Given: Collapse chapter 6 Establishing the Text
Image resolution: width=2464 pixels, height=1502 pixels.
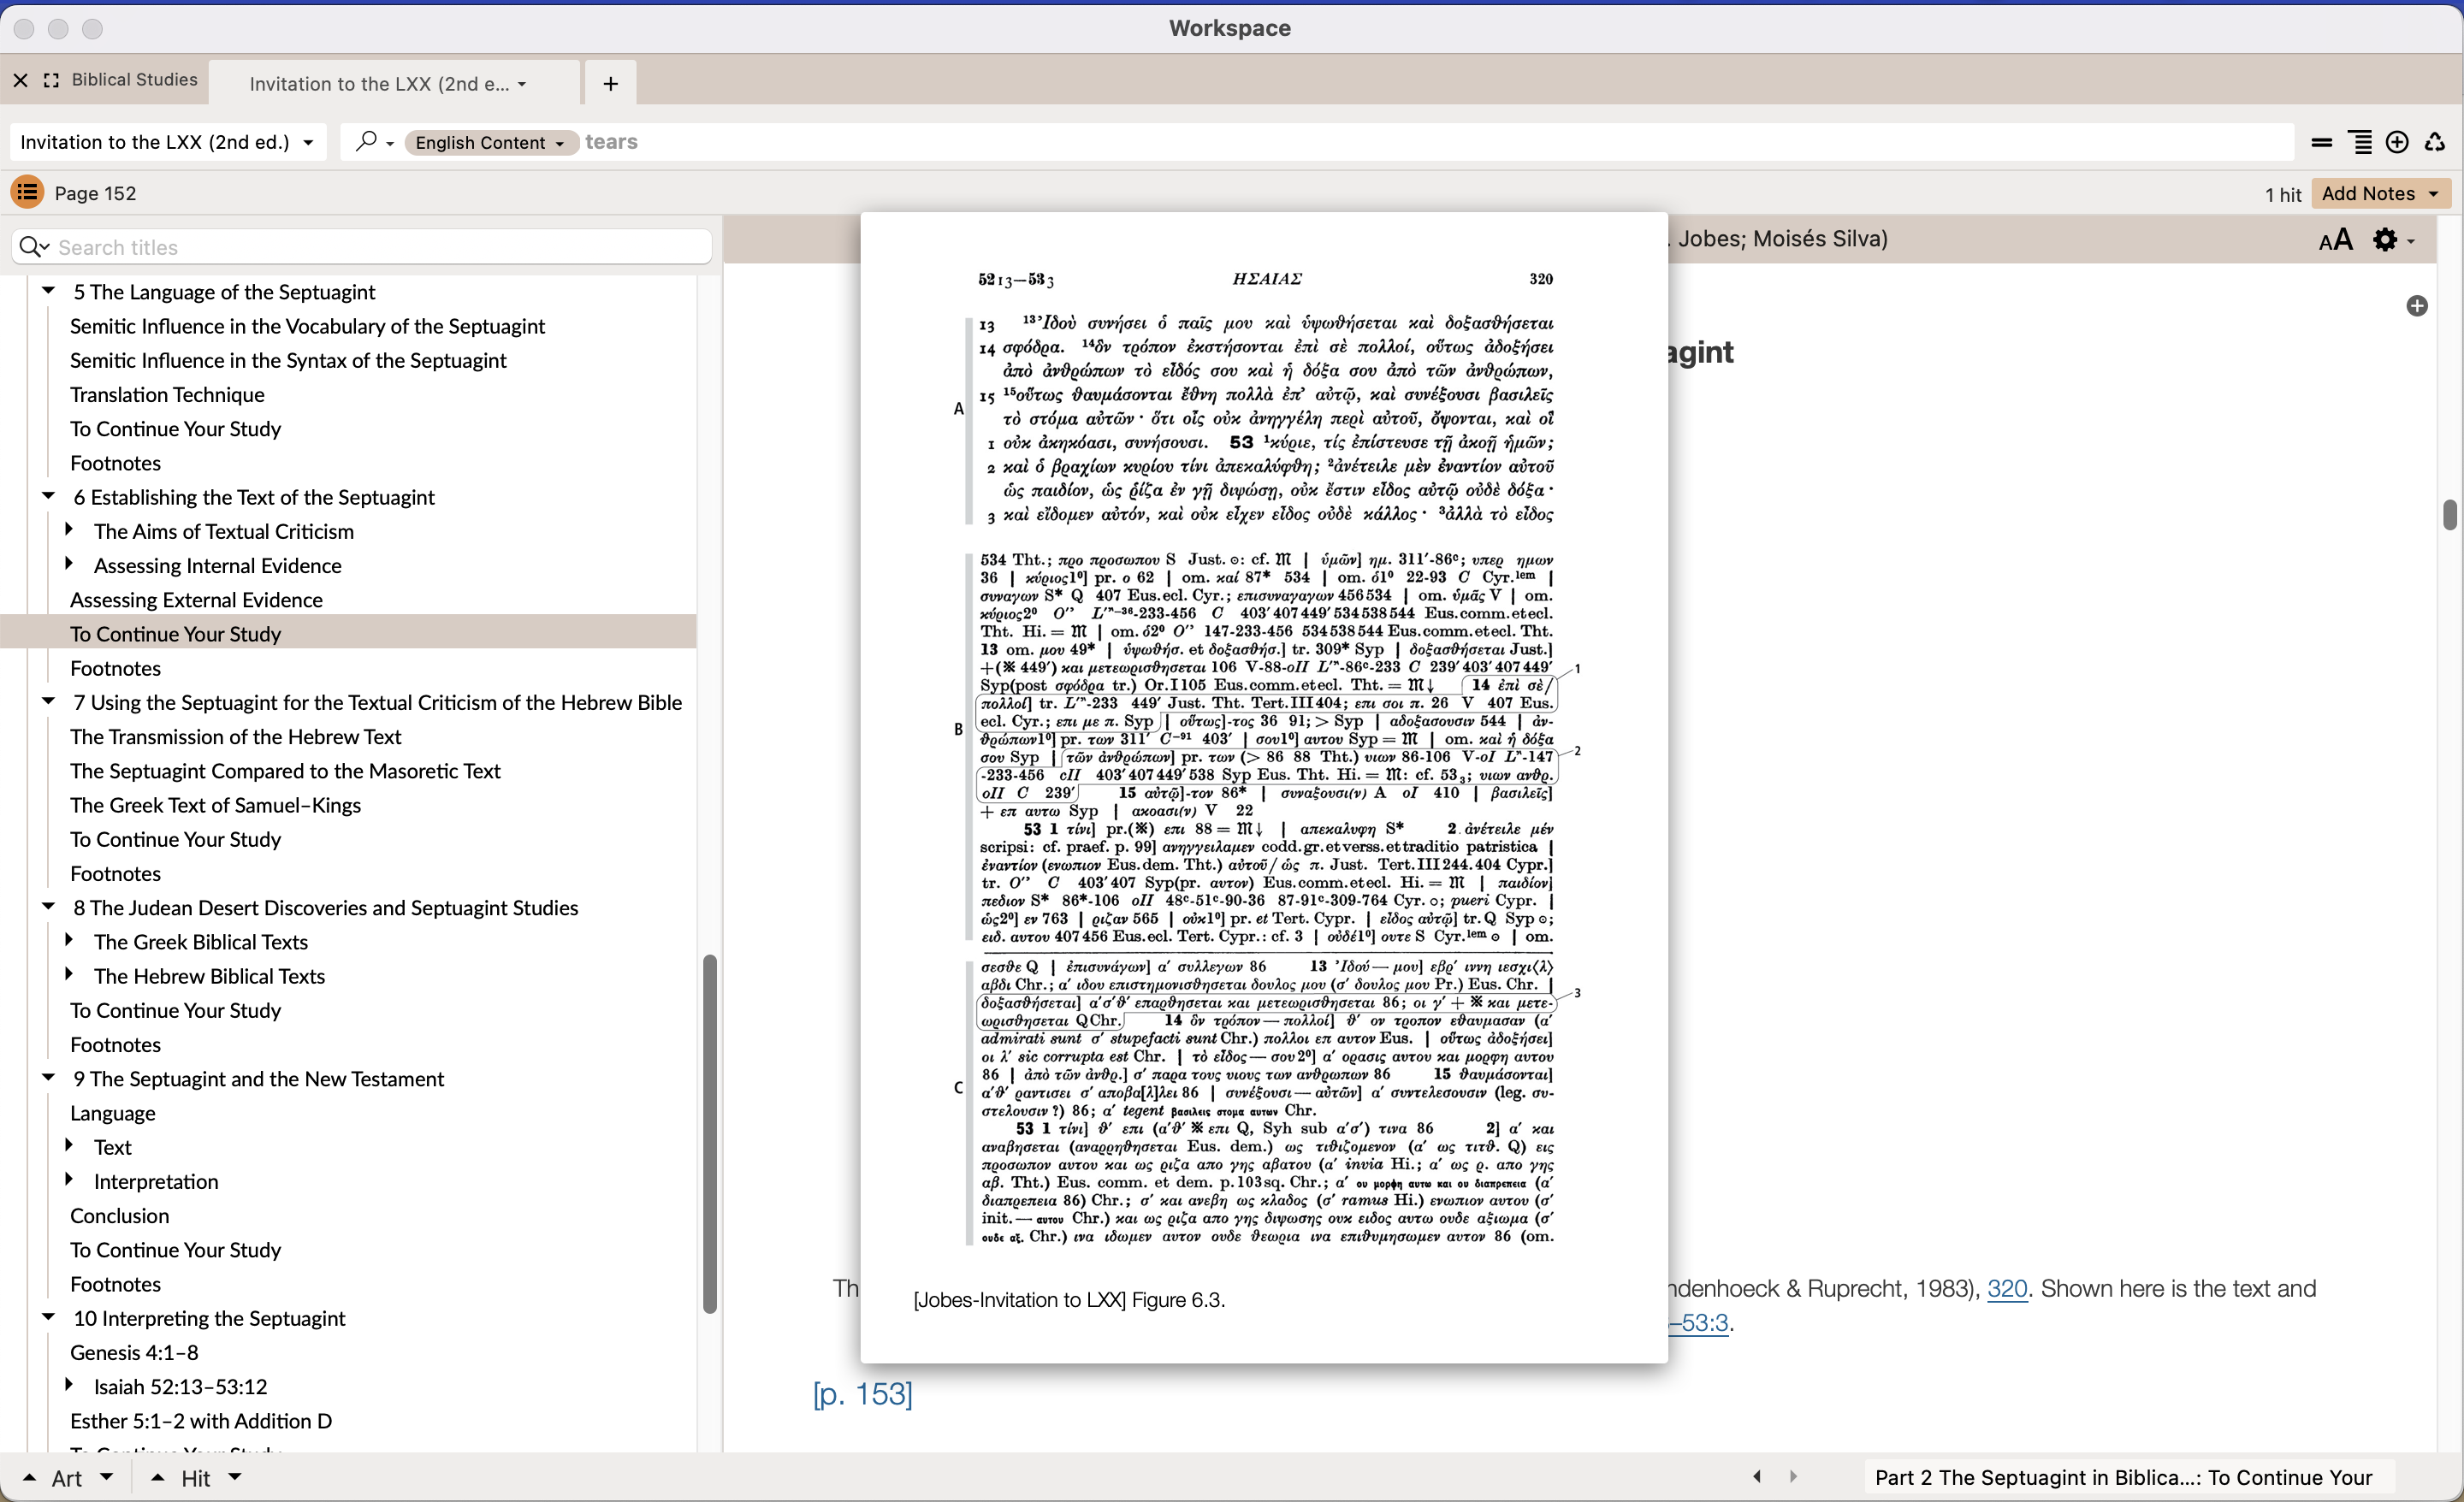Looking at the screenshot, I should tap(48, 496).
